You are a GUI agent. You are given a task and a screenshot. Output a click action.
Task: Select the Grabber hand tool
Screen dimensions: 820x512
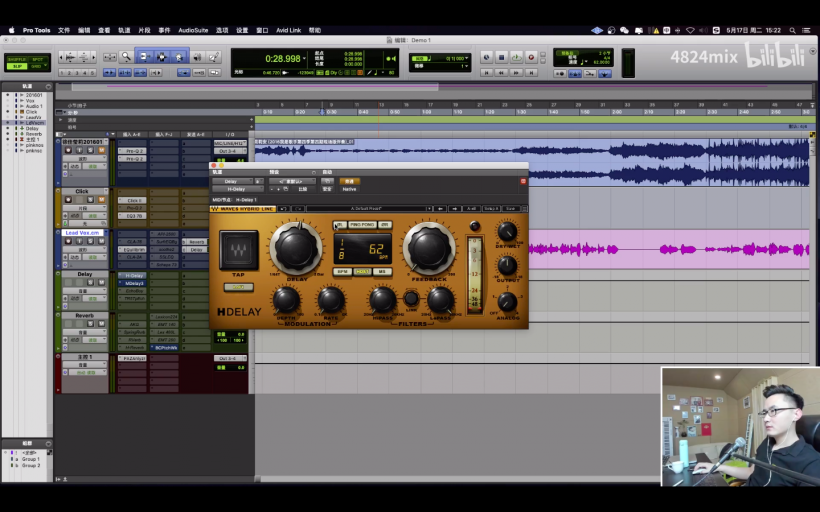[x=179, y=56]
